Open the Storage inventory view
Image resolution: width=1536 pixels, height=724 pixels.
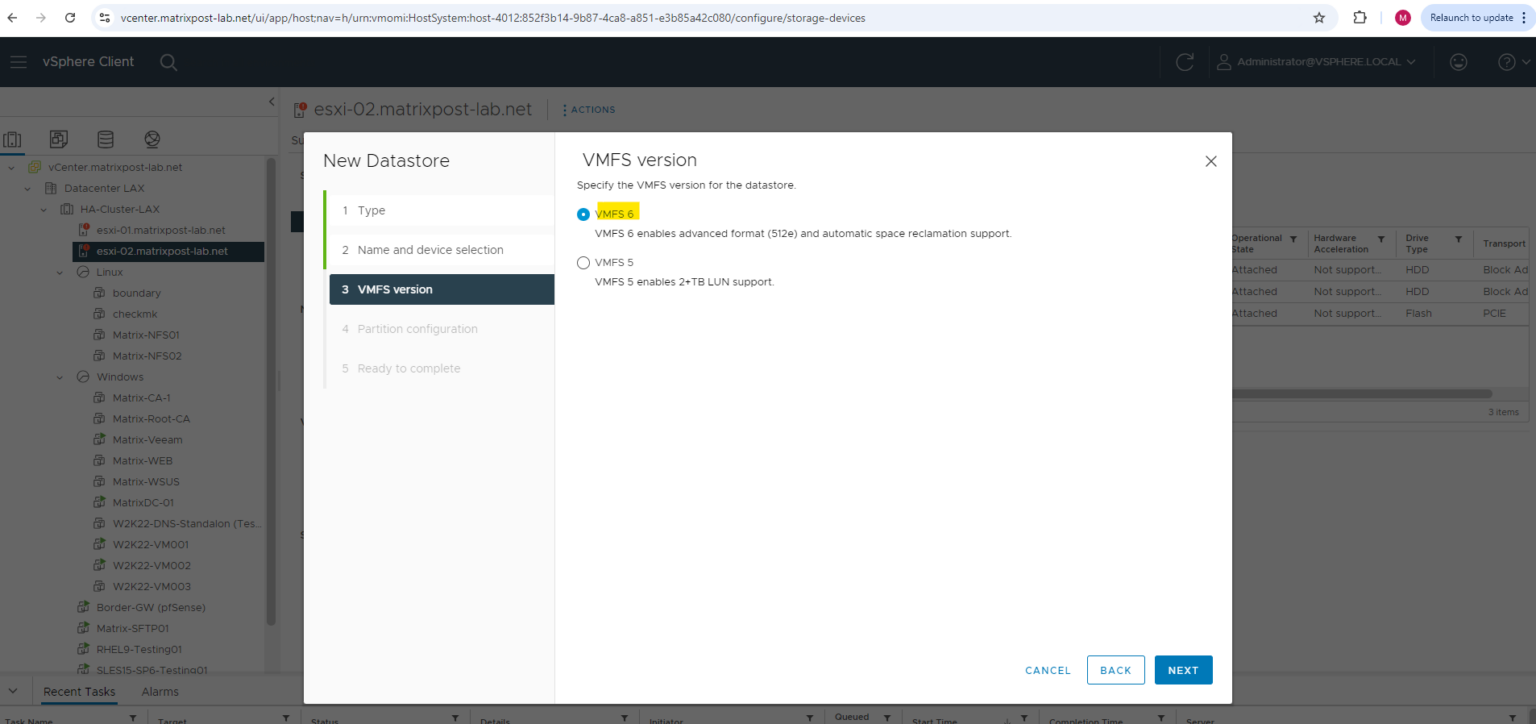tap(104, 139)
